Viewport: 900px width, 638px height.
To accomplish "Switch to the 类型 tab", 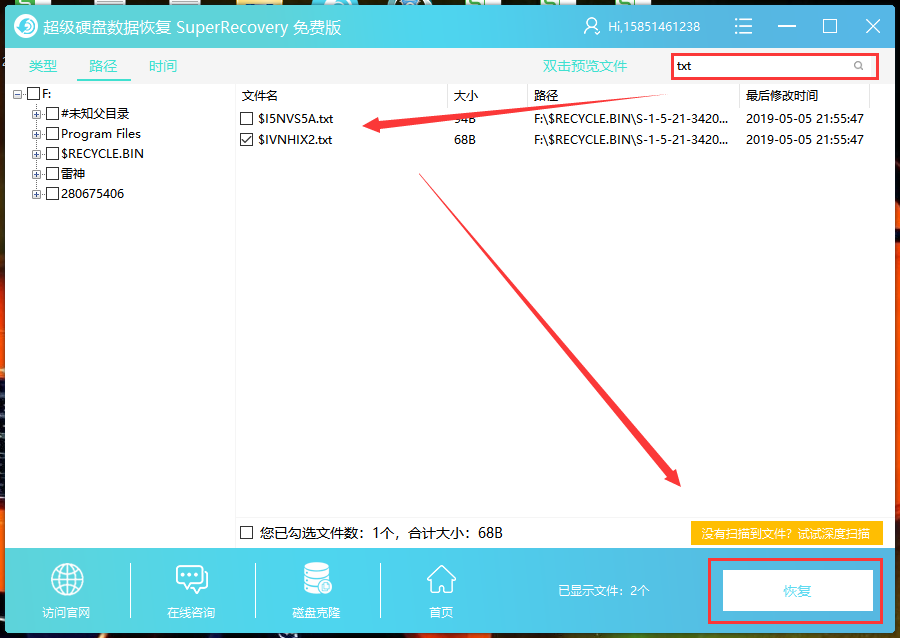I will point(43,66).
